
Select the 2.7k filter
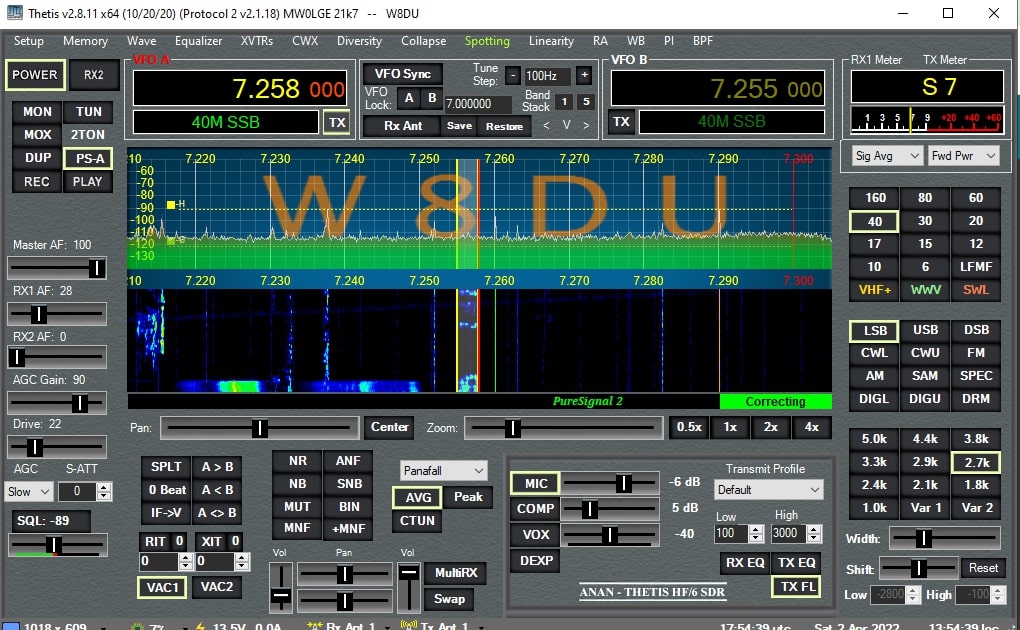pos(976,462)
